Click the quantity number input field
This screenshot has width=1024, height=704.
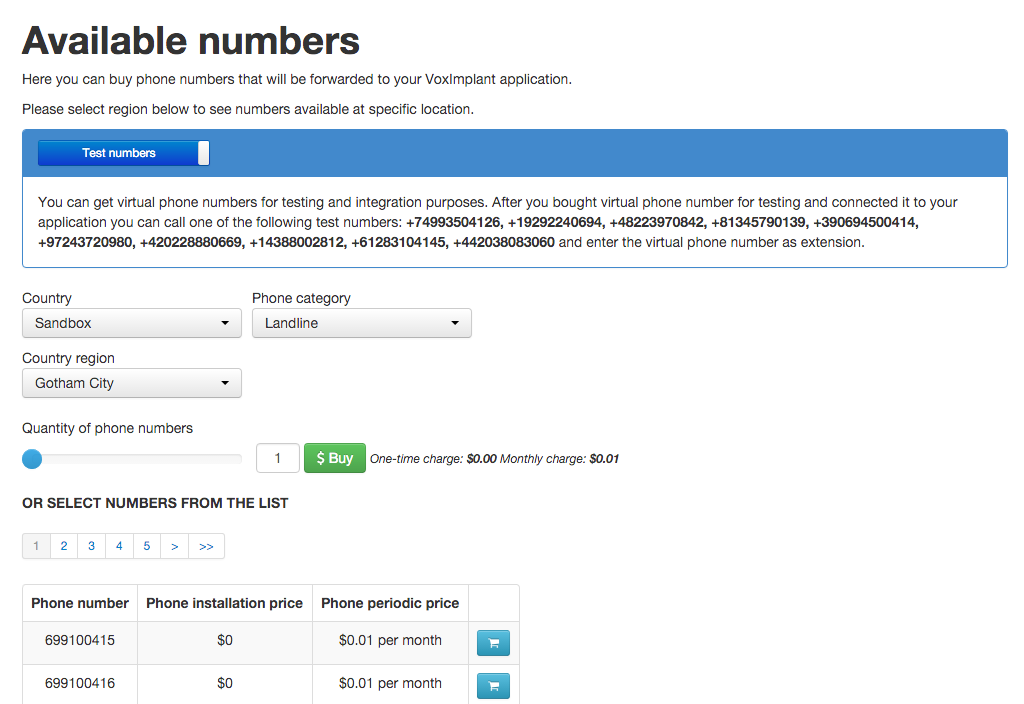pos(278,458)
